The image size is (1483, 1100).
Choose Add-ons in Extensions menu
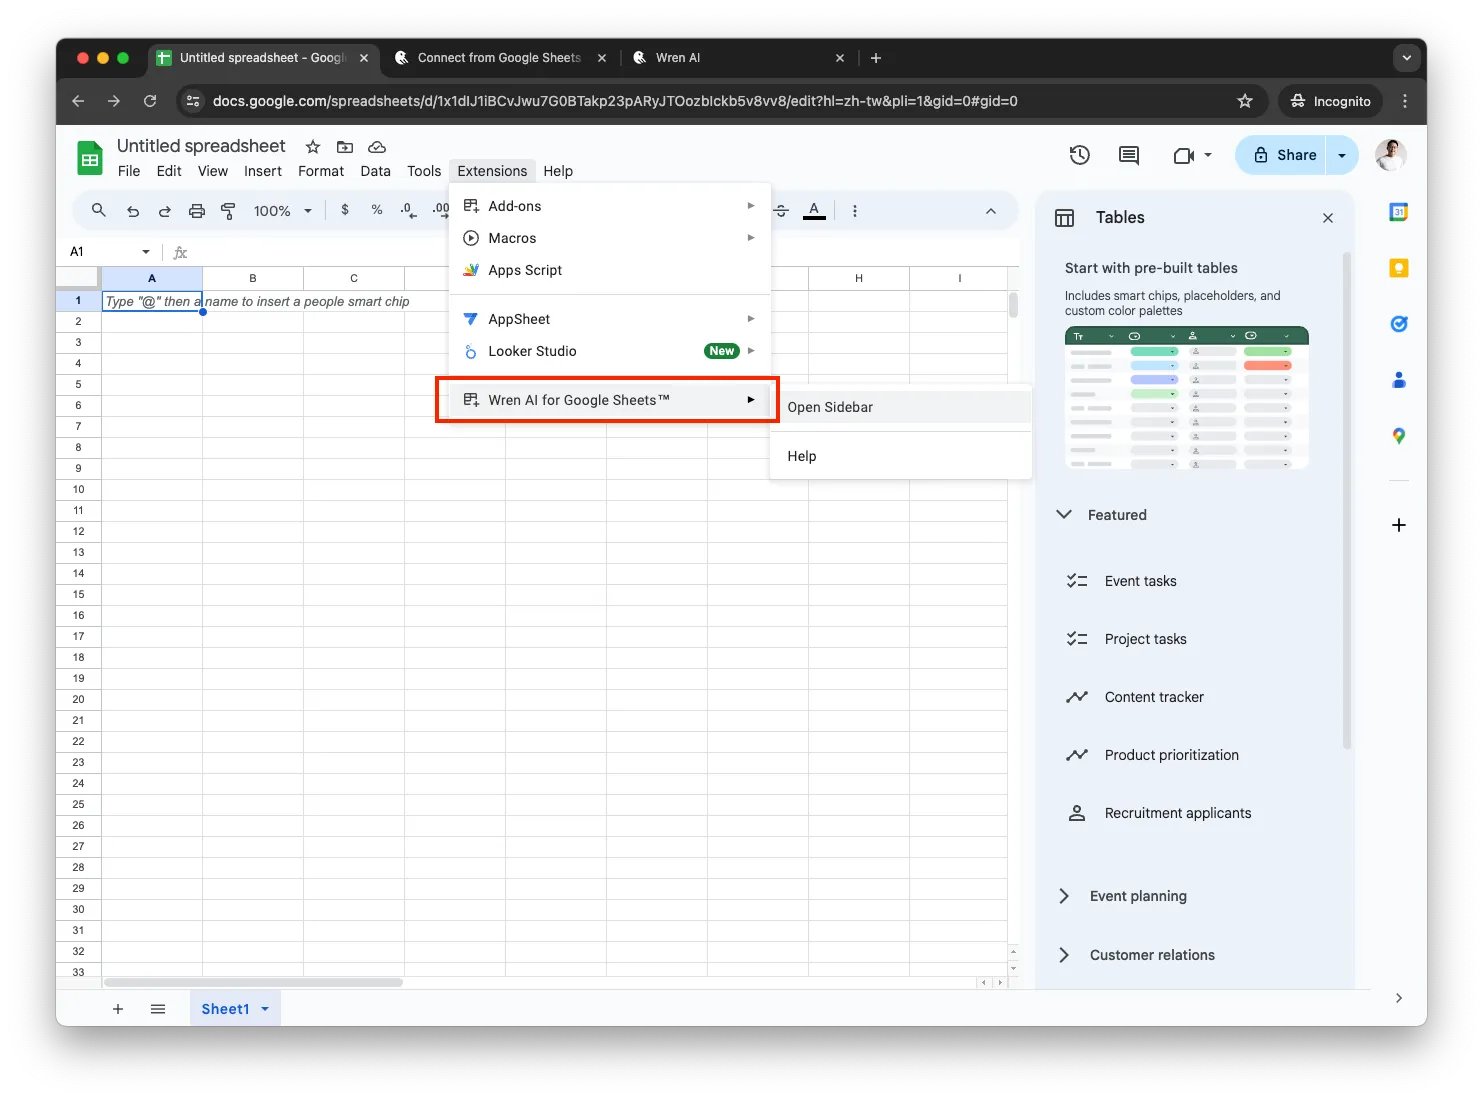point(610,206)
